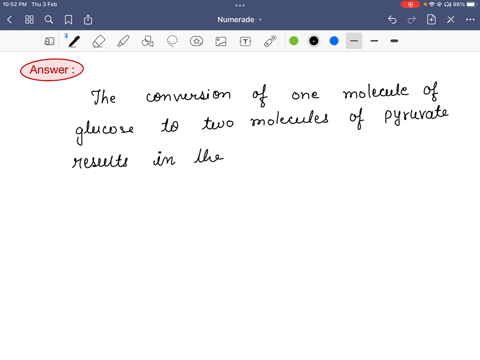Select the Text box tool
The image size is (480, 360).
pyautogui.click(x=245, y=41)
